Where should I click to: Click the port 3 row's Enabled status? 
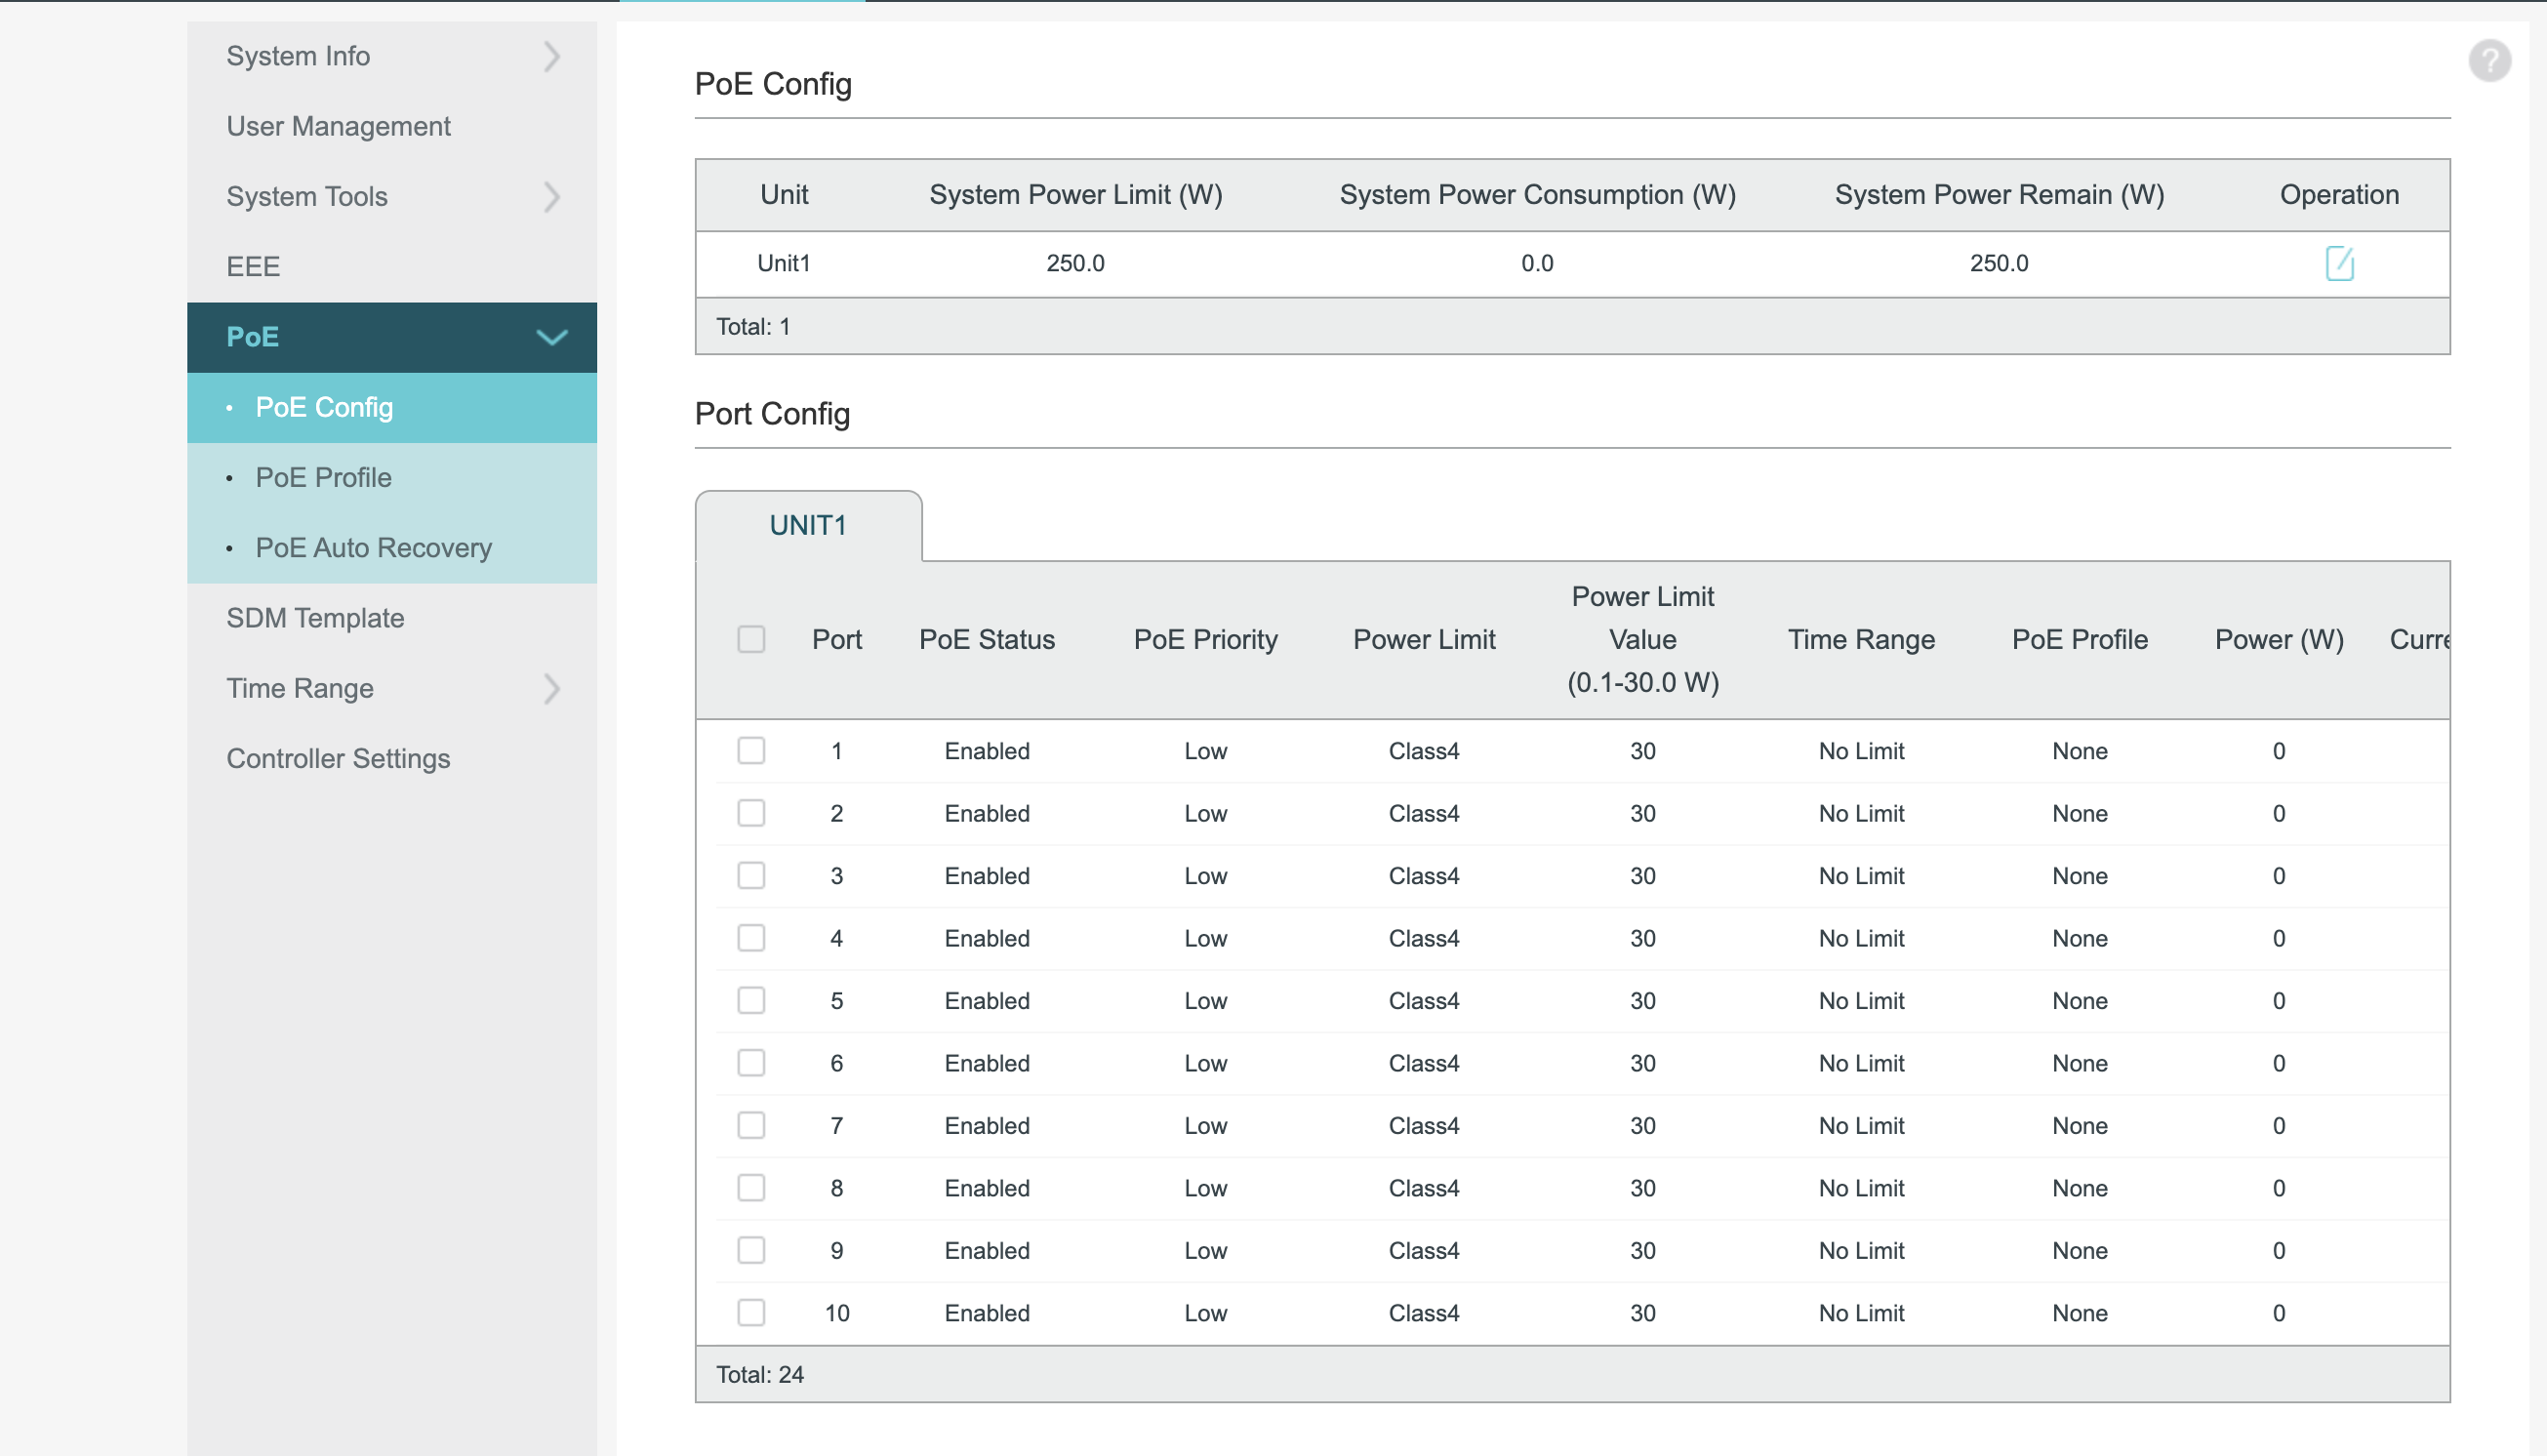click(x=986, y=875)
